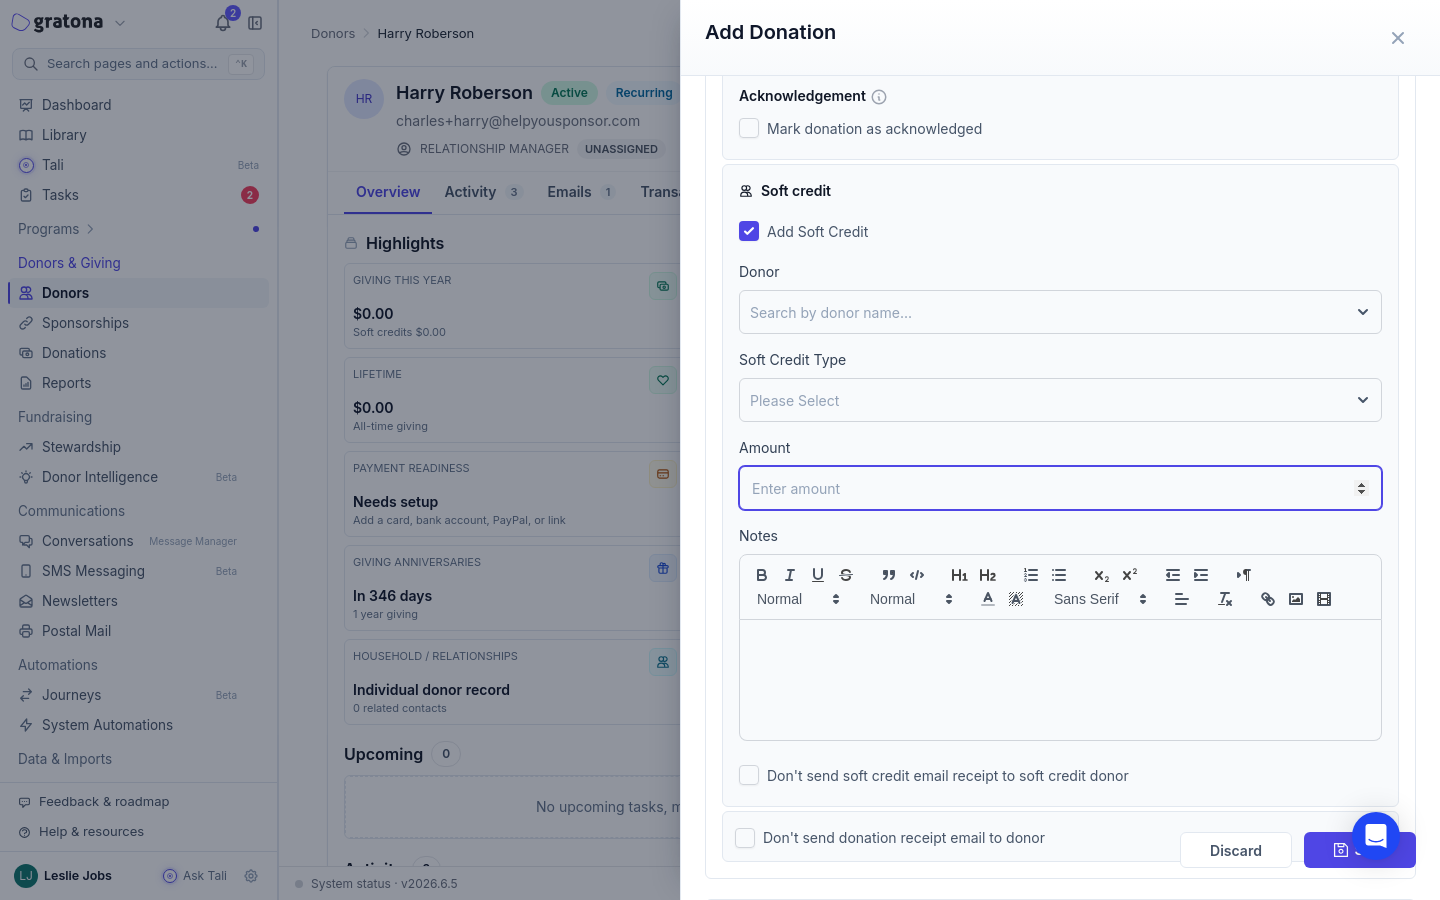Check Don't send soft credit email receipt

pos(749,775)
